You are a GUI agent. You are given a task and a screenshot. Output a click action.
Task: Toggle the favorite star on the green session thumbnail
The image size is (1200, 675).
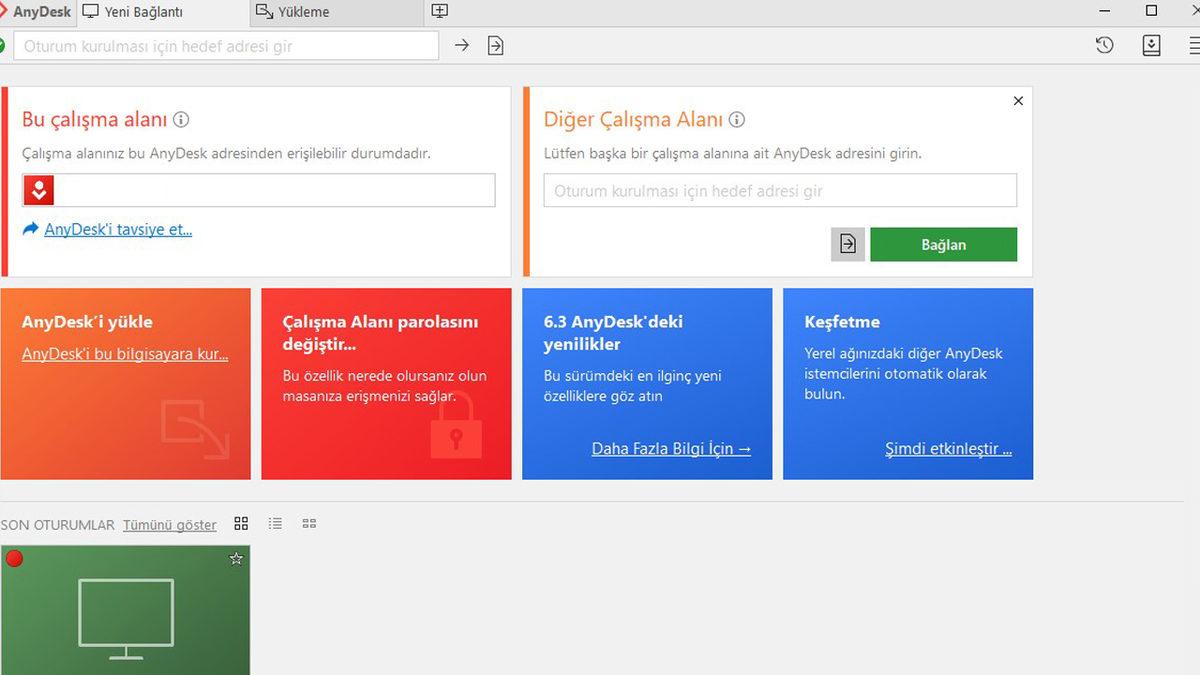[x=236, y=560]
